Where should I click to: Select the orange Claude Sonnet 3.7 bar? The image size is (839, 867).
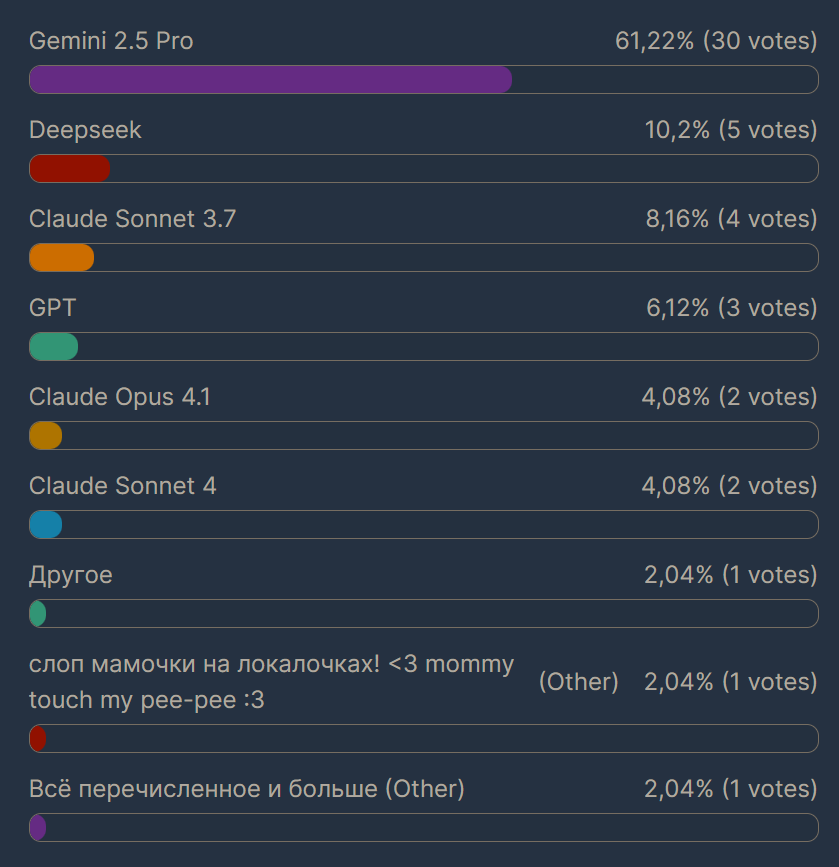coord(61,257)
